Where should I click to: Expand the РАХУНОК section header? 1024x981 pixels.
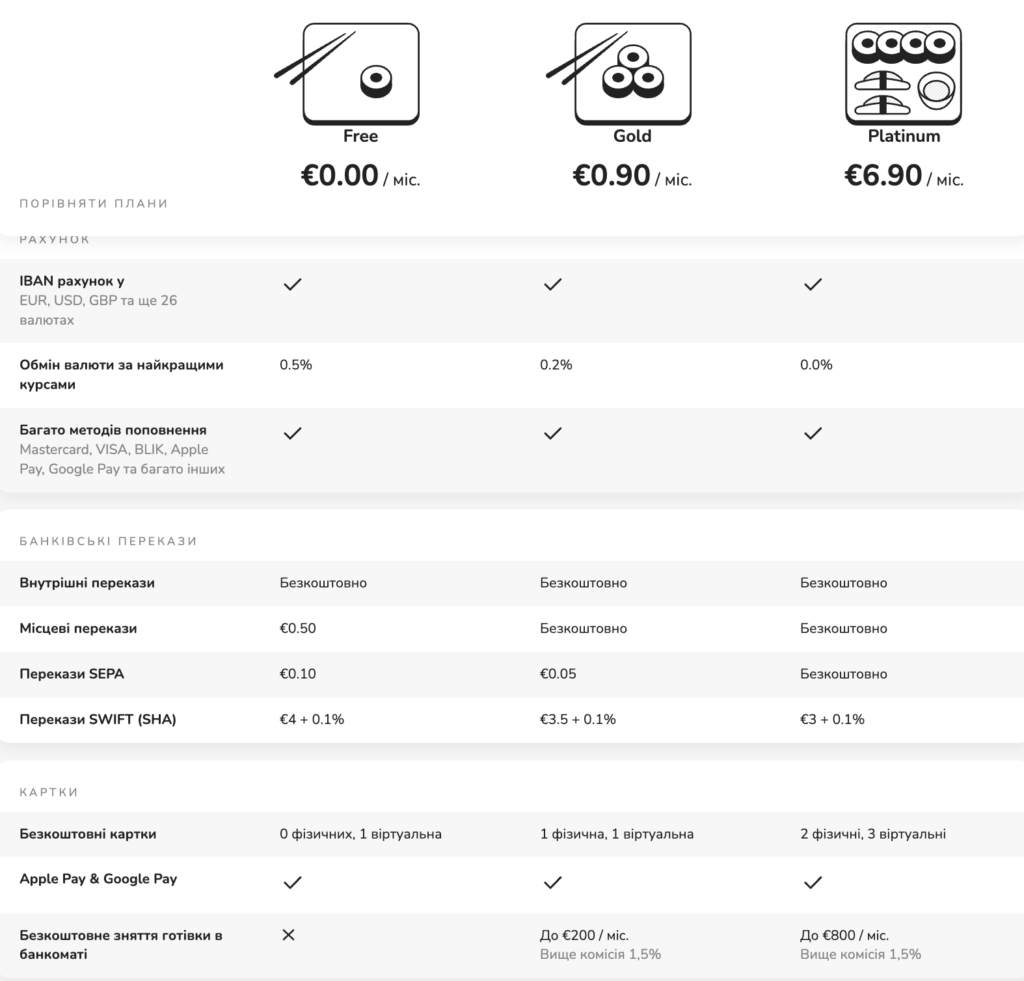tap(52, 239)
